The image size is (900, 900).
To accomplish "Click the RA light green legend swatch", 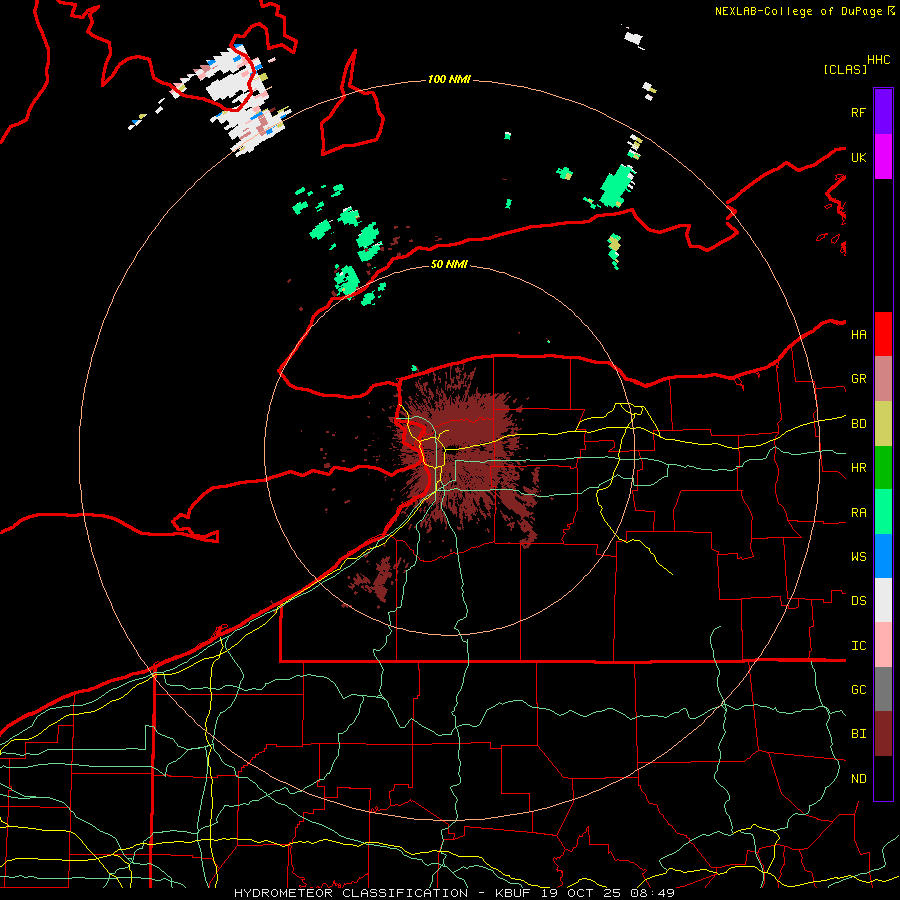I will tap(883, 512).
